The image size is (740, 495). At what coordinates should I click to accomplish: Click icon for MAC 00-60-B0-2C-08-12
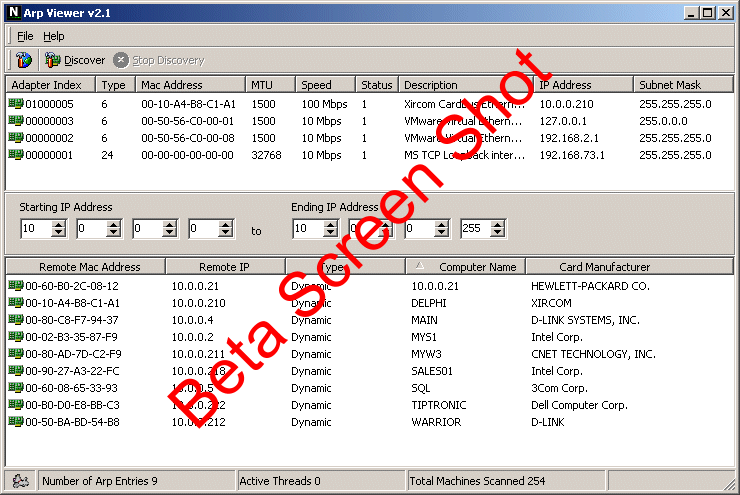15,286
